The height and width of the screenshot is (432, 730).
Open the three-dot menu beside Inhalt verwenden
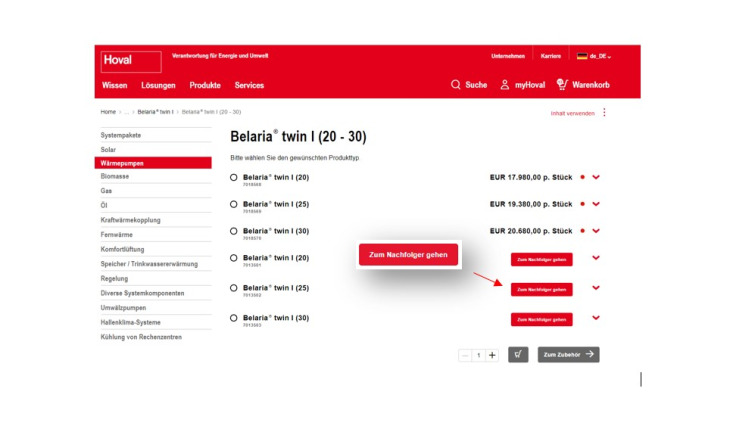tap(604, 113)
